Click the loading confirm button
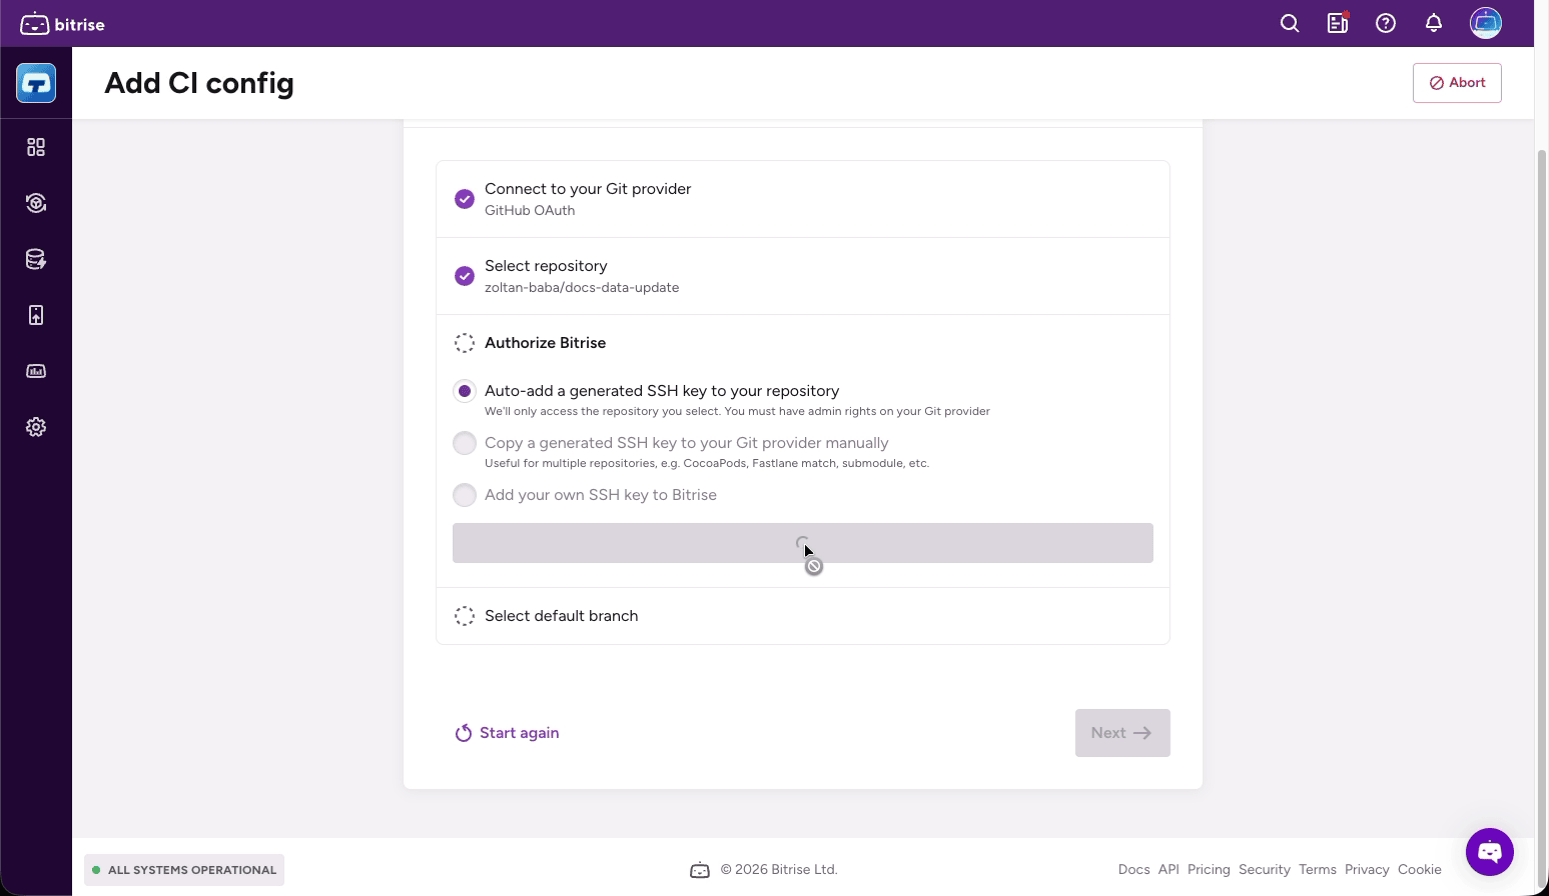 pyautogui.click(x=803, y=543)
